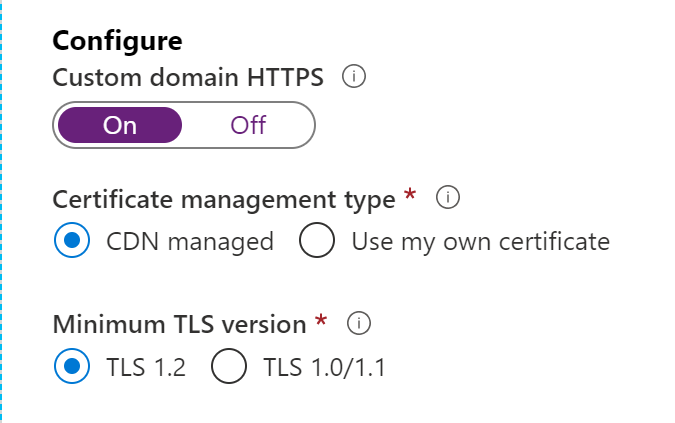Click red asterisk after Certificate management type

pyautogui.click(x=410, y=194)
